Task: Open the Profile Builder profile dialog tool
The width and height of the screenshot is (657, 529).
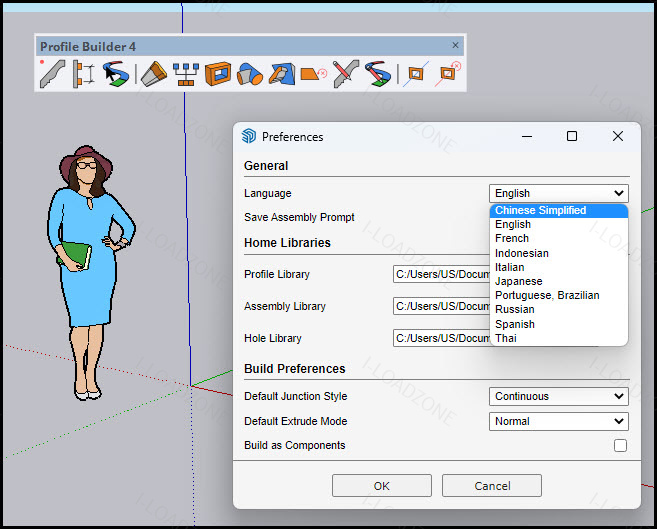Action: 52,74
